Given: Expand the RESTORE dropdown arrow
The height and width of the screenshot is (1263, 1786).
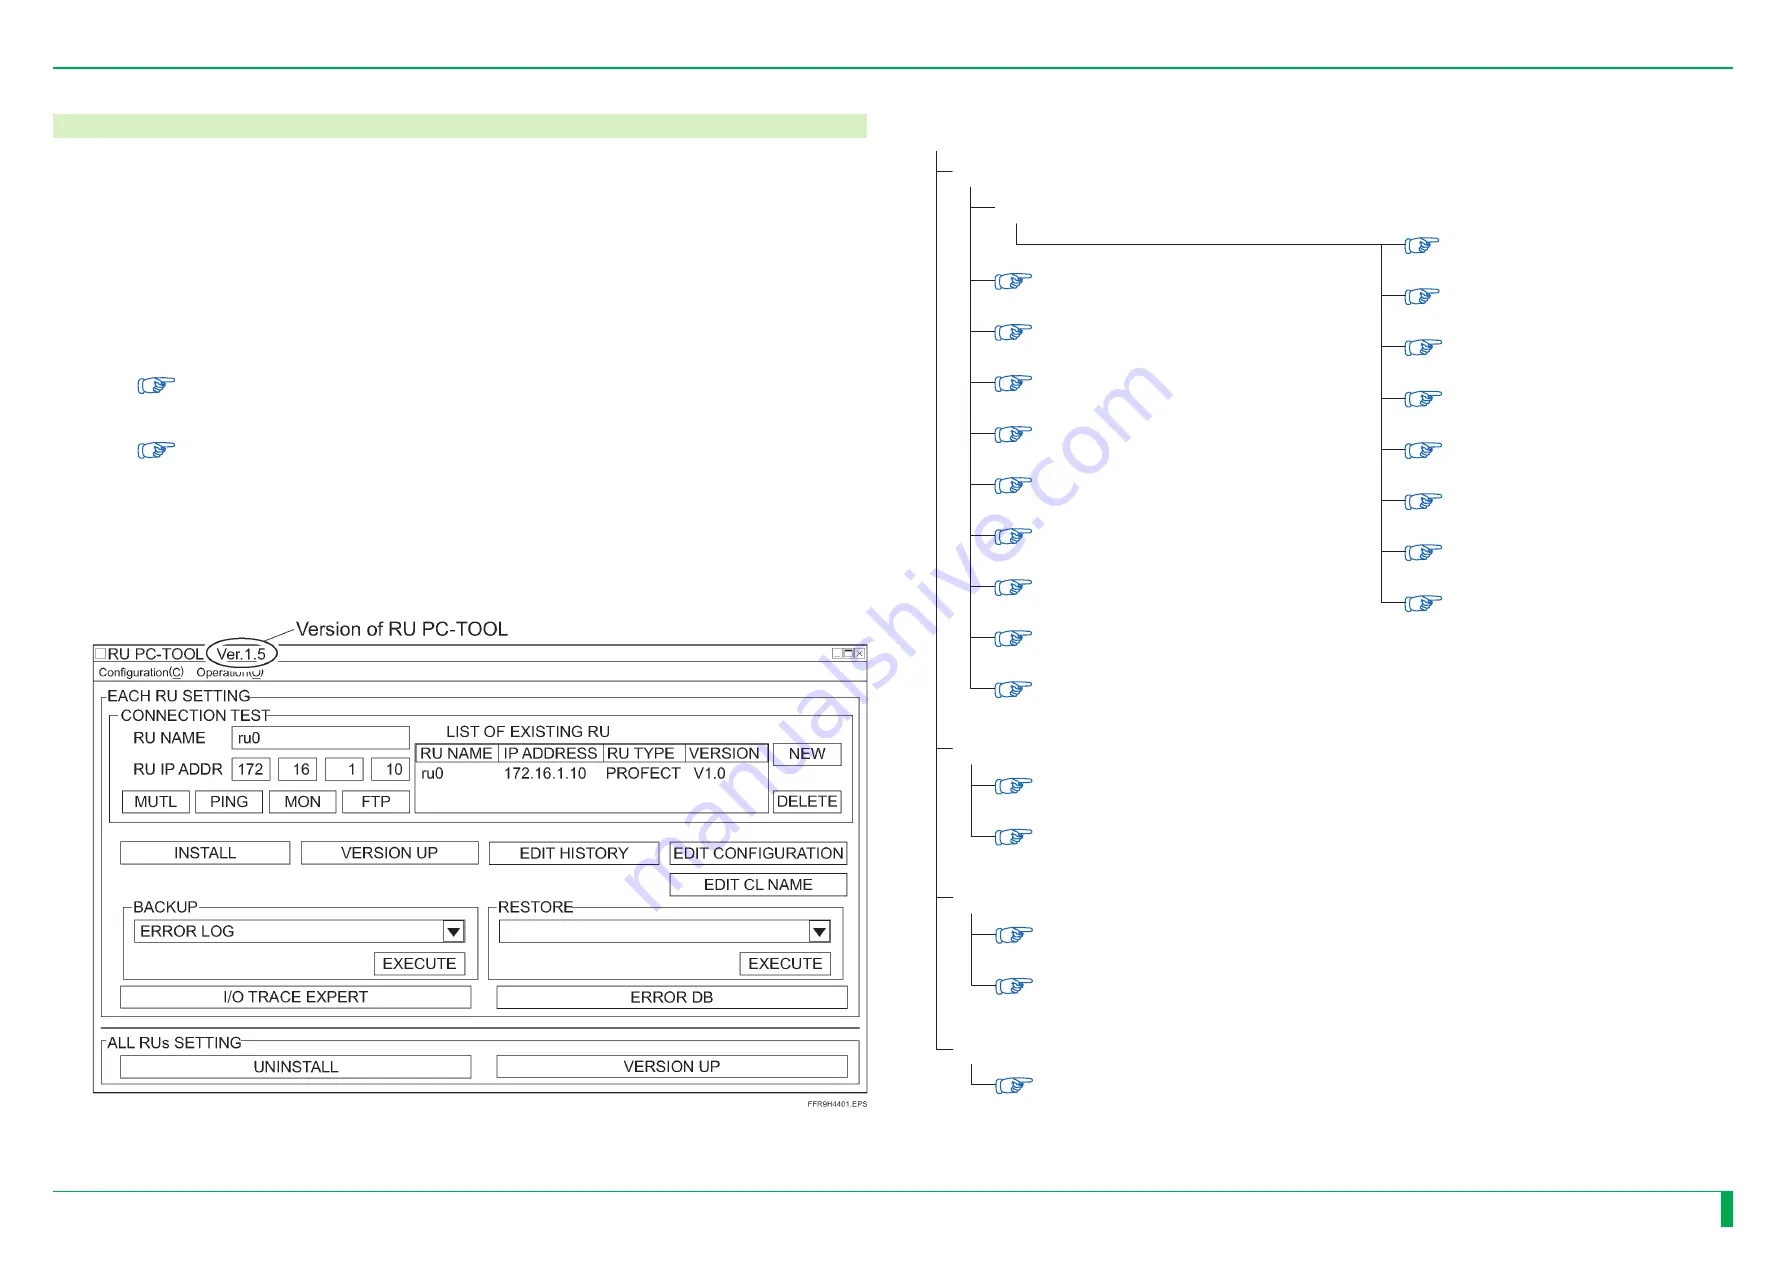Looking at the screenshot, I should [x=820, y=932].
